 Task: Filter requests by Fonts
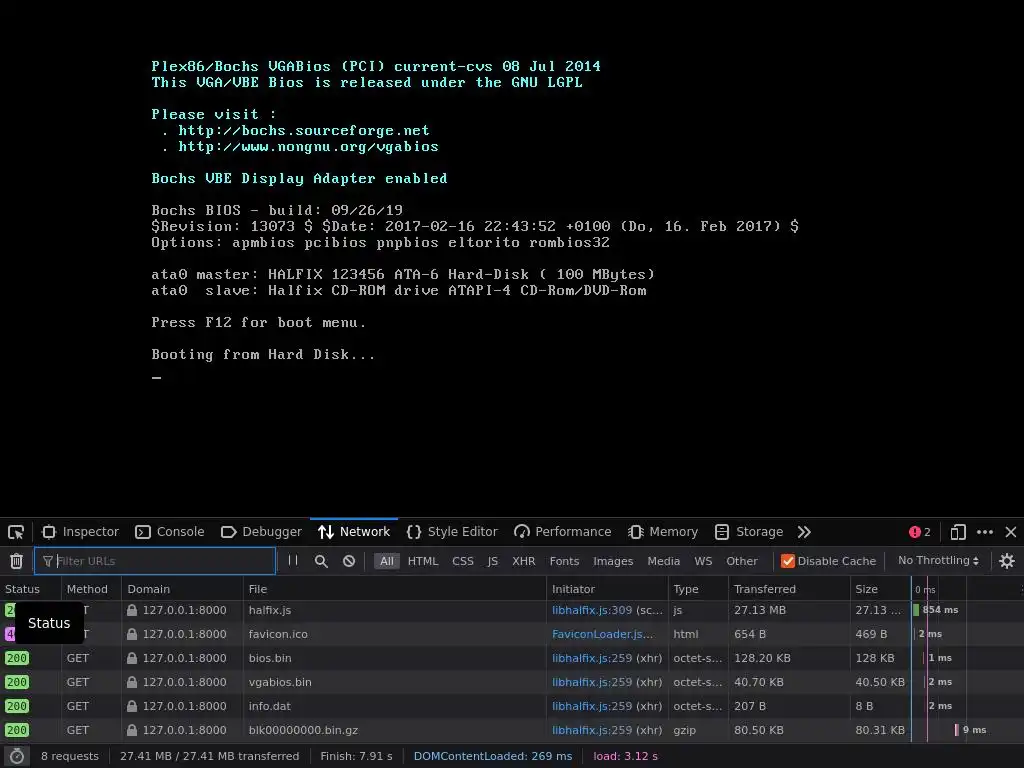(x=564, y=561)
